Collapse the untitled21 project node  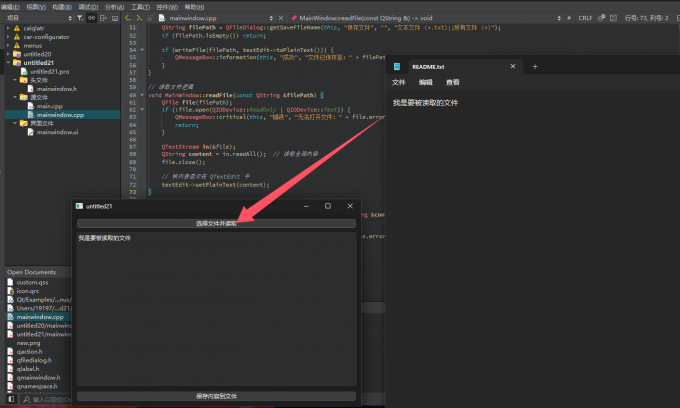click(x=8, y=63)
